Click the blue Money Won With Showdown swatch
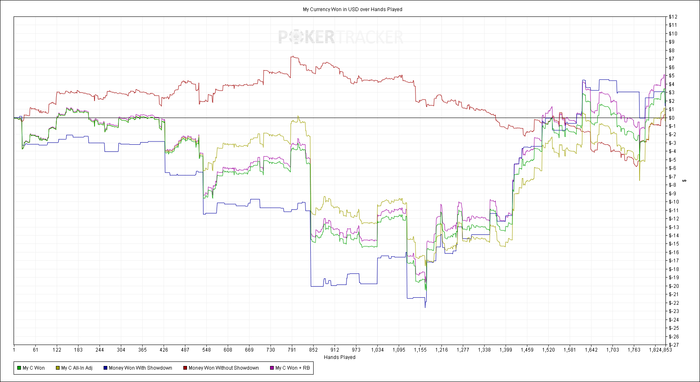The width and height of the screenshot is (700, 382). coord(105,368)
